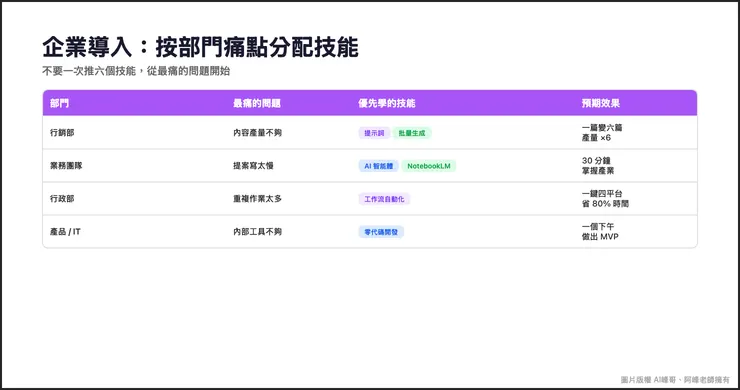
Task: Select the 預期效果 column header
Action: coord(600,103)
